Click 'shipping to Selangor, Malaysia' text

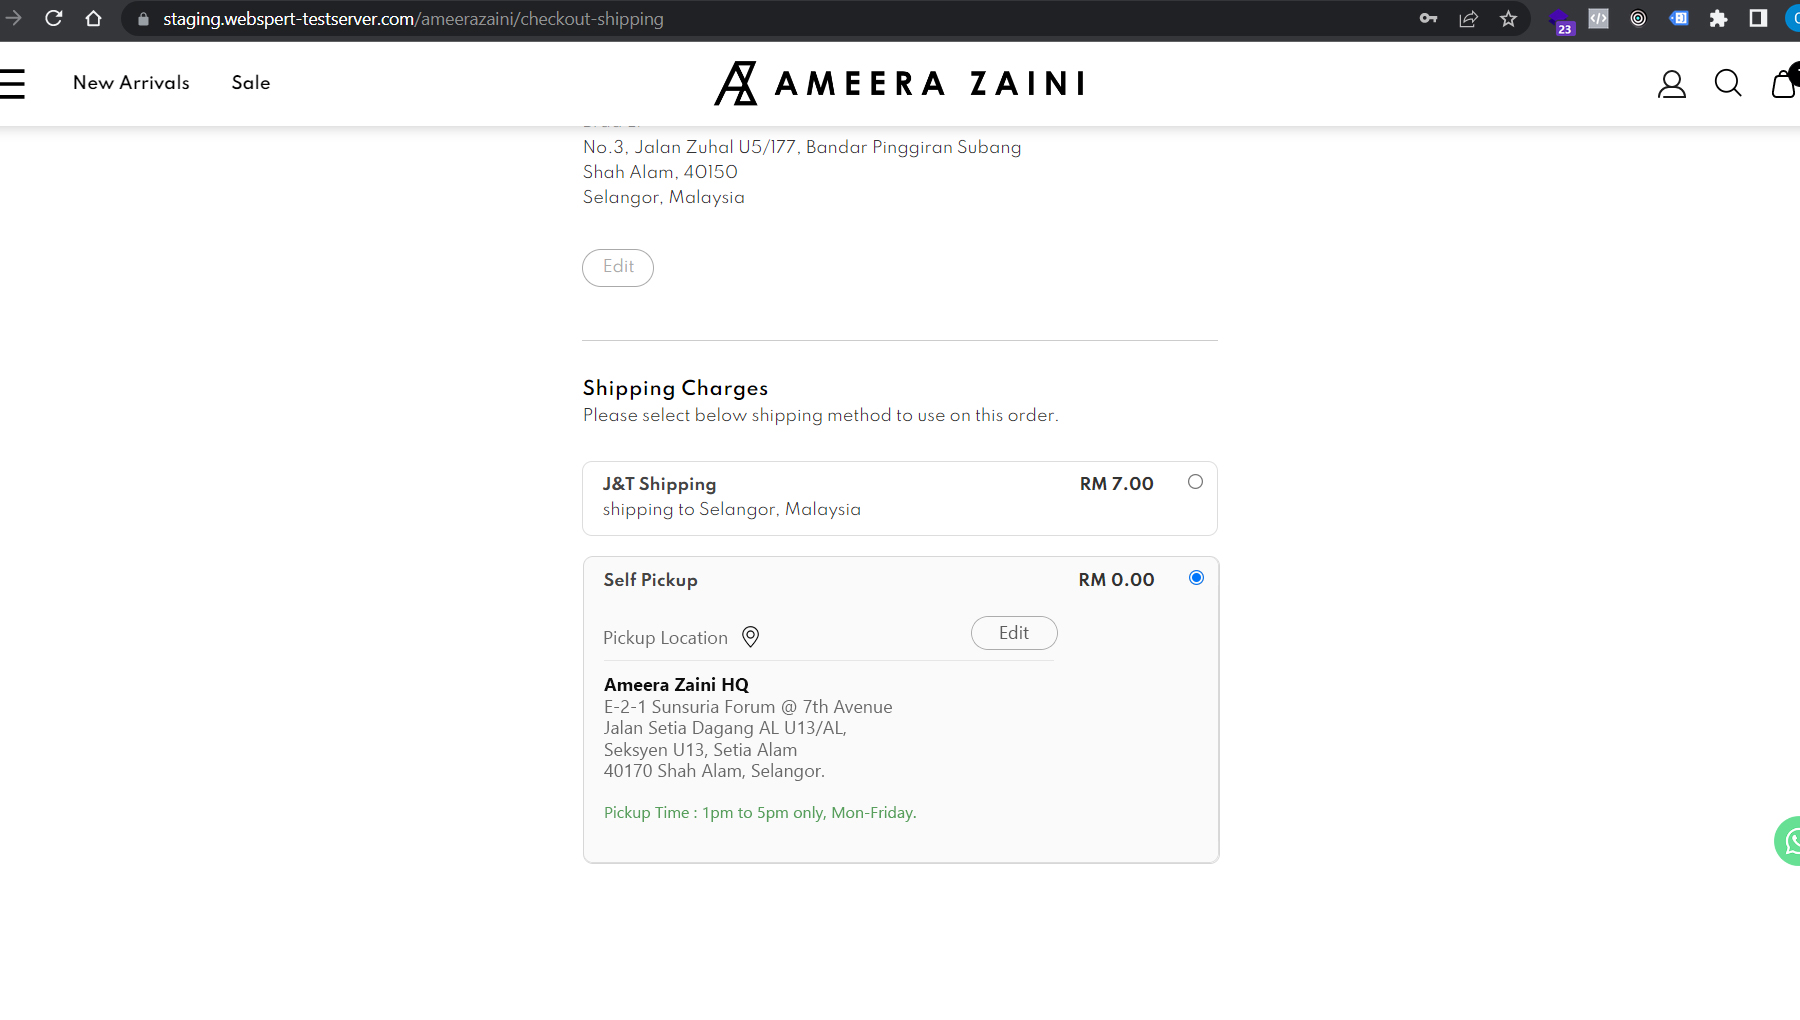(732, 510)
